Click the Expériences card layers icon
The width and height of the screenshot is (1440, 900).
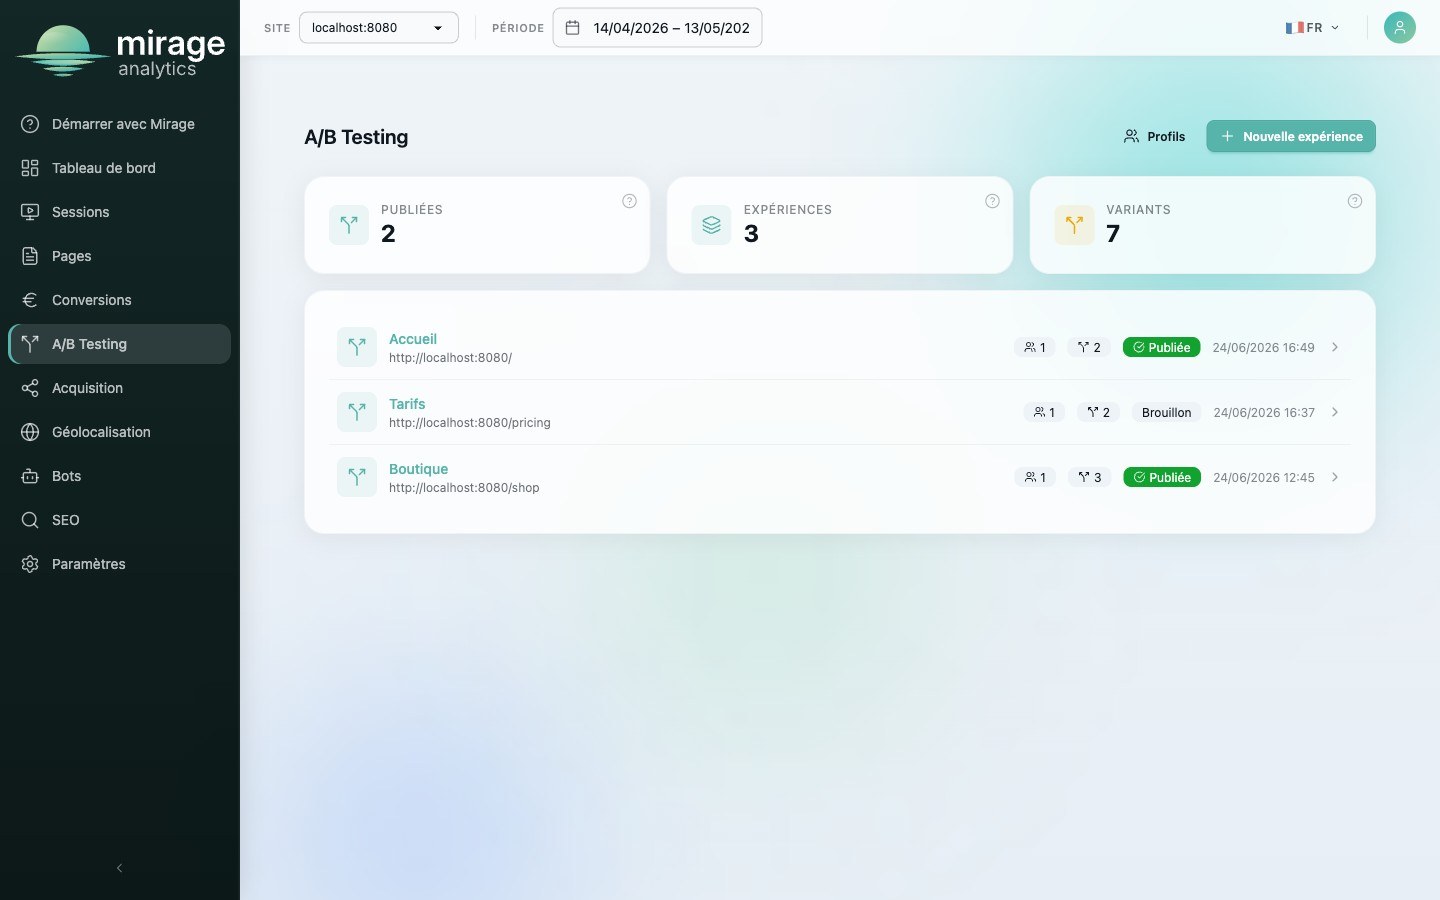(x=711, y=225)
